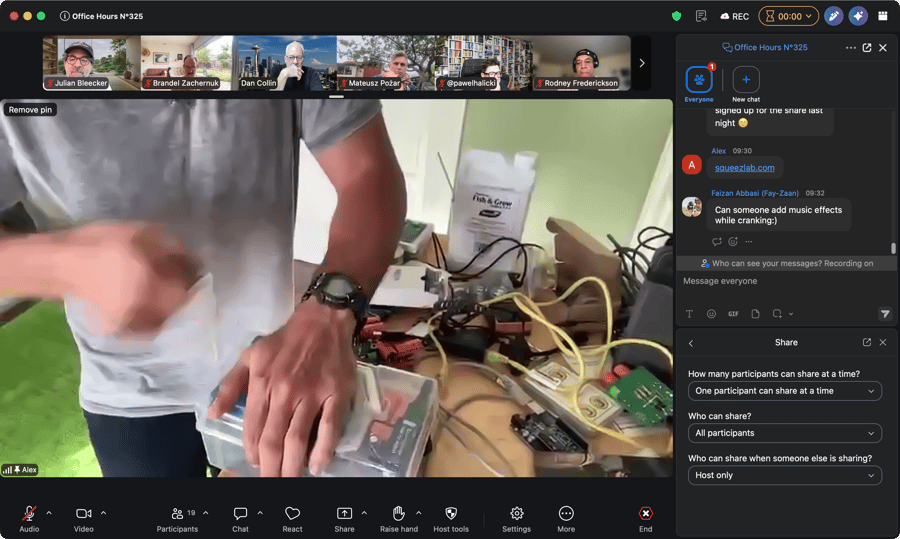Toggle the Chat panel

coord(240,518)
